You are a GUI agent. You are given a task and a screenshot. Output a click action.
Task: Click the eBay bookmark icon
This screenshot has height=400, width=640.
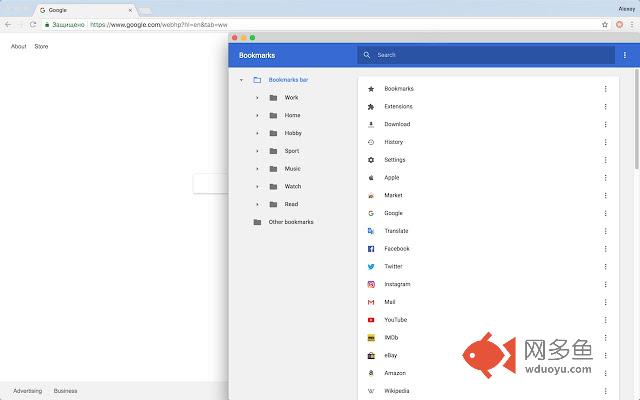(x=371, y=356)
